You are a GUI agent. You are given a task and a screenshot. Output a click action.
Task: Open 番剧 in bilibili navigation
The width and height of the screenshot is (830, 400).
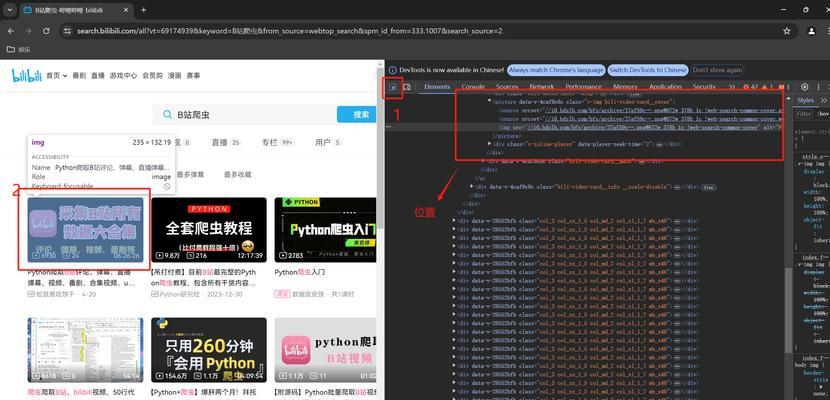click(x=79, y=76)
